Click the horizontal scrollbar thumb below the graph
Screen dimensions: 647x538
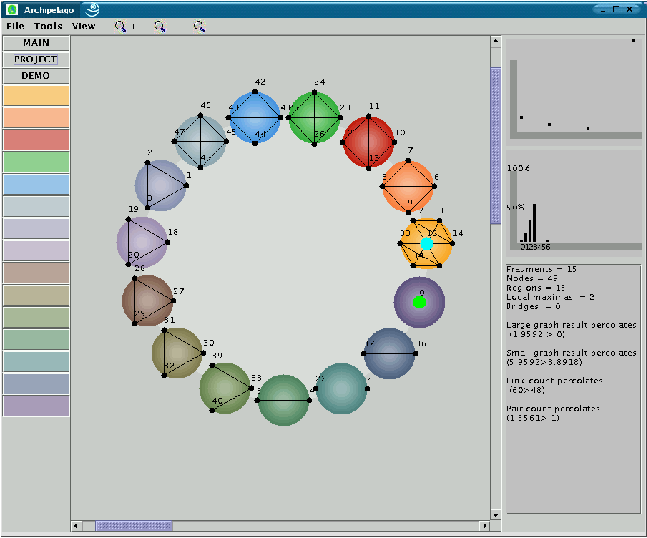(134, 525)
